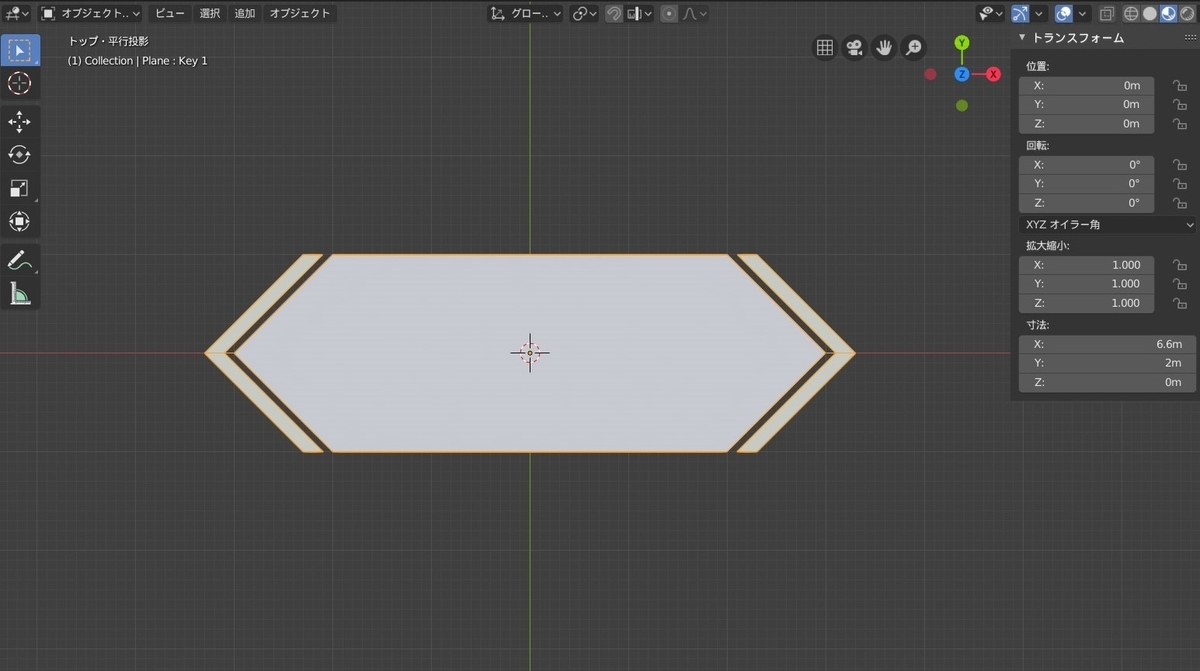Toggle snapping magnet icon
Viewport: 1200px width, 671px height.
coord(614,14)
